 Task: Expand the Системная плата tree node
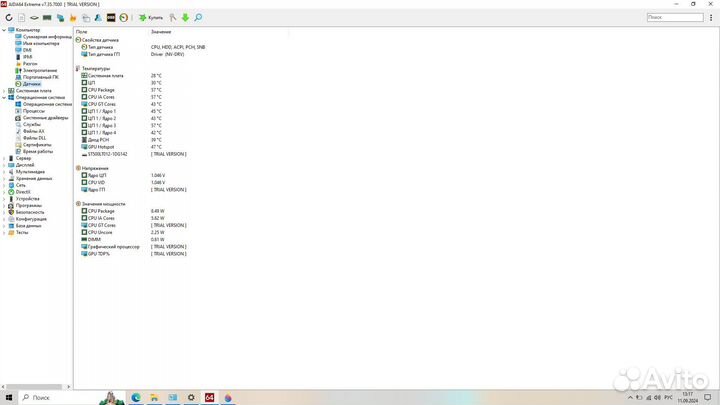click(4, 91)
